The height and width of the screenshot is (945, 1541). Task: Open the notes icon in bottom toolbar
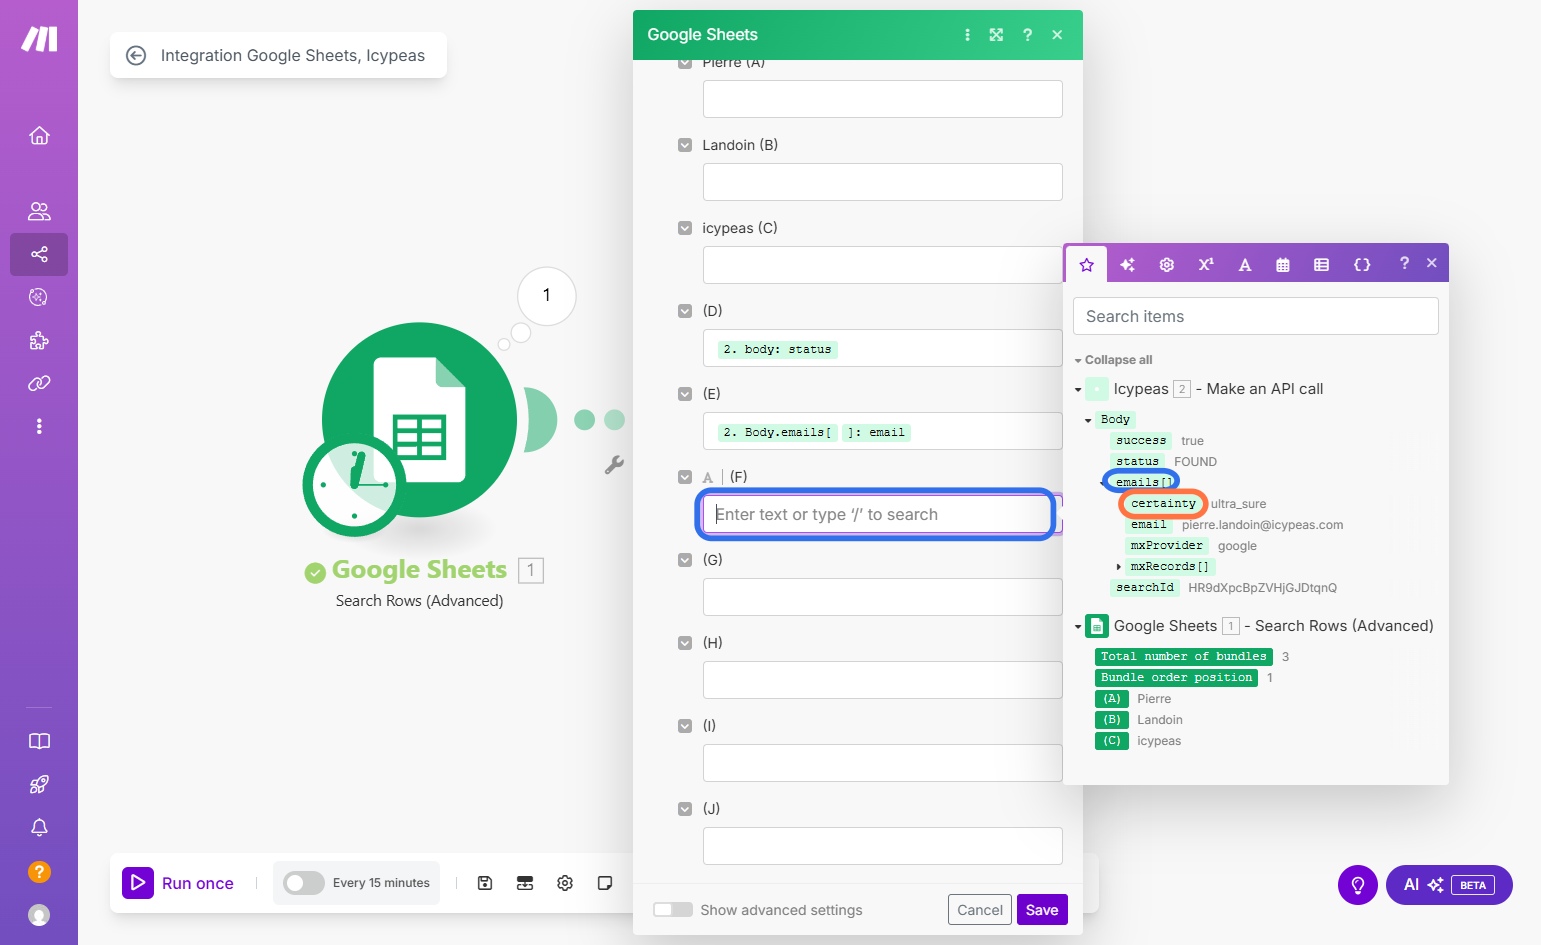605,883
